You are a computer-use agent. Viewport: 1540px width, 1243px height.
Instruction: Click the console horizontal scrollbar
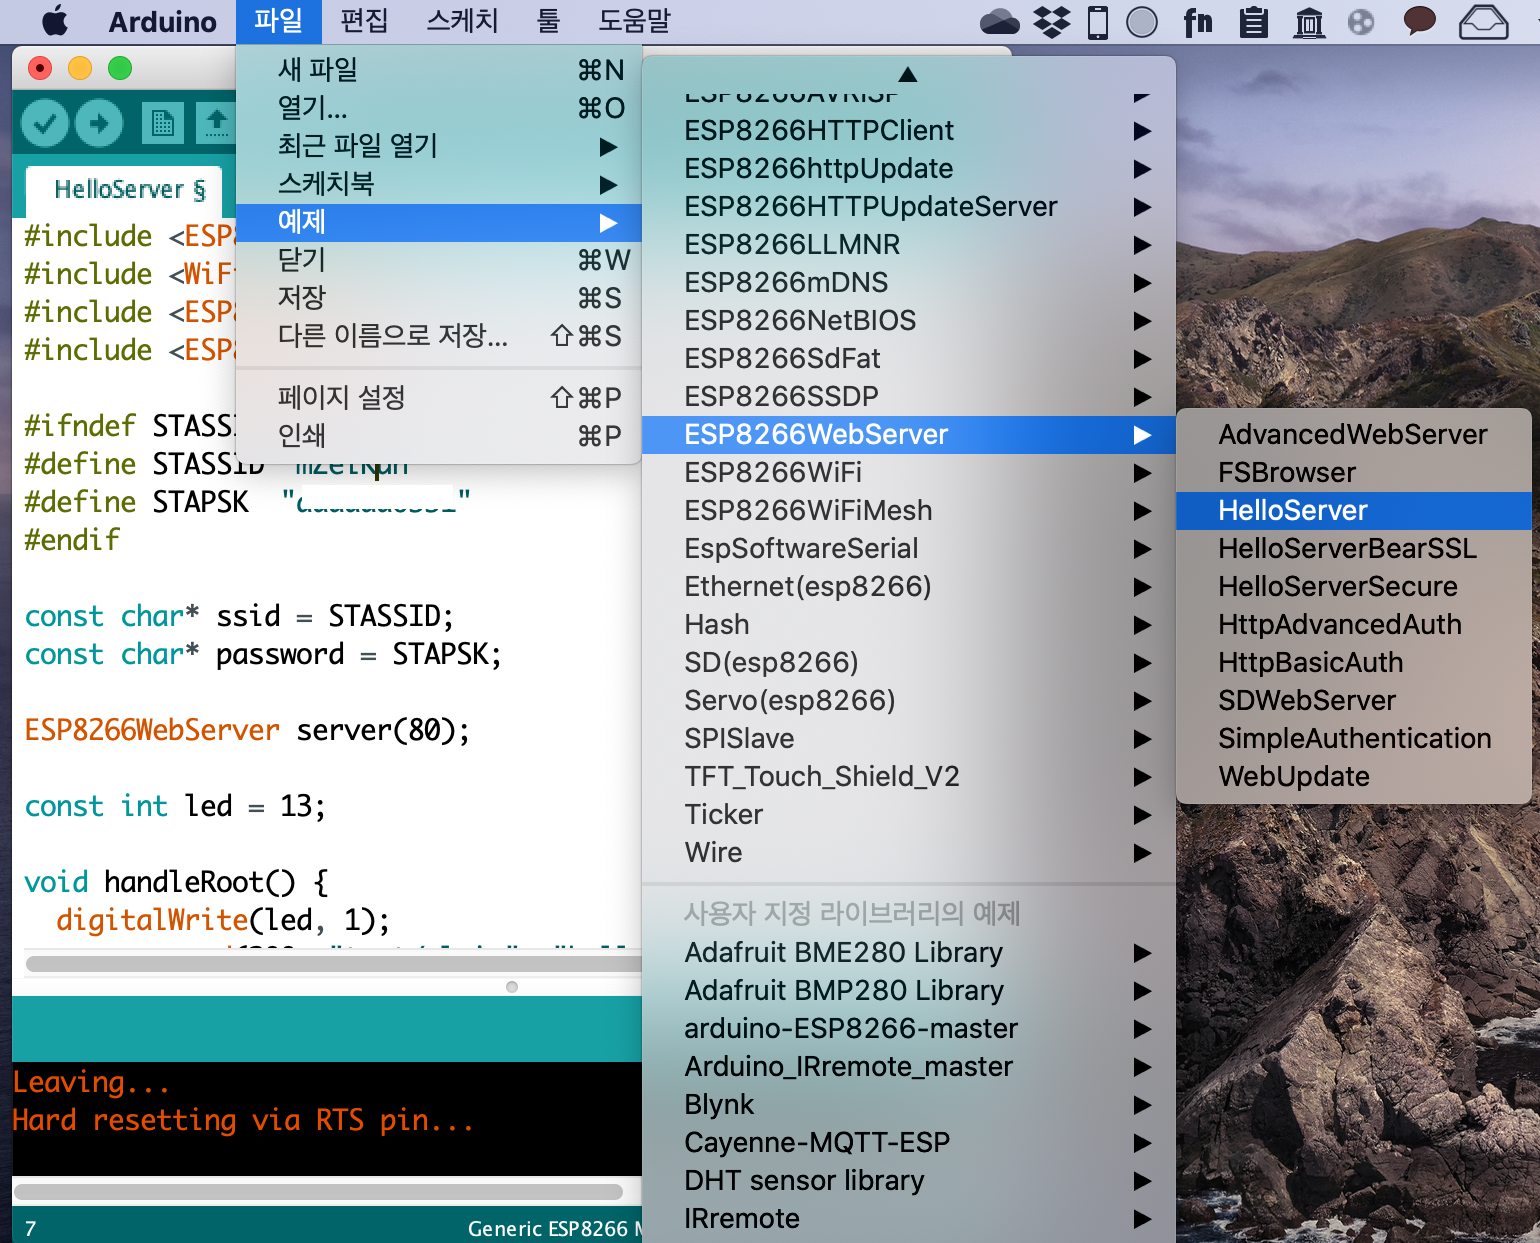click(x=318, y=1192)
